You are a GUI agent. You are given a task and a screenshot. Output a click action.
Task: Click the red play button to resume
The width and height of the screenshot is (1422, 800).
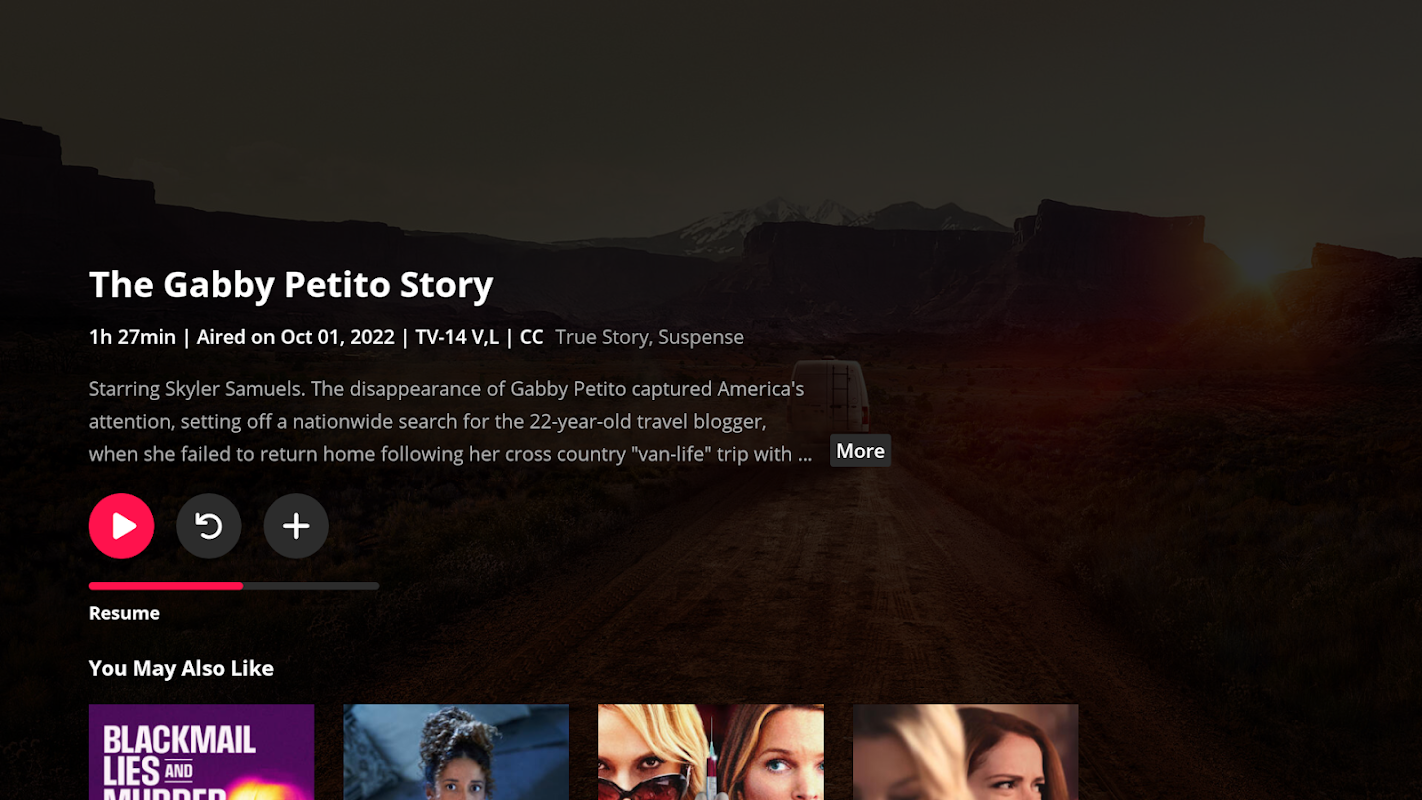click(121, 526)
